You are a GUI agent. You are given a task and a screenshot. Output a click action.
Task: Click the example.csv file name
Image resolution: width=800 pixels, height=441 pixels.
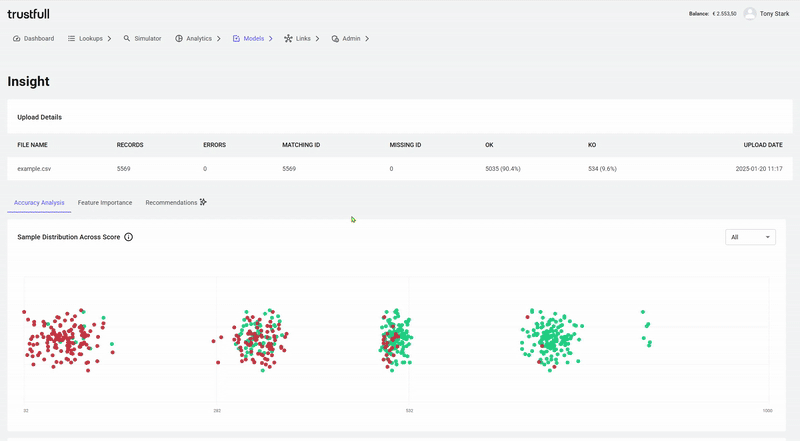click(34, 168)
